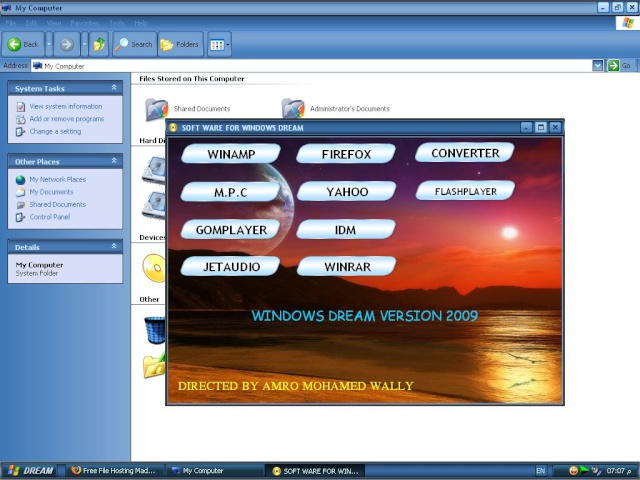Viewport: 640px width, 480px height.
Task: Open the FIREFOX software button
Action: pyautogui.click(x=346, y=154)
